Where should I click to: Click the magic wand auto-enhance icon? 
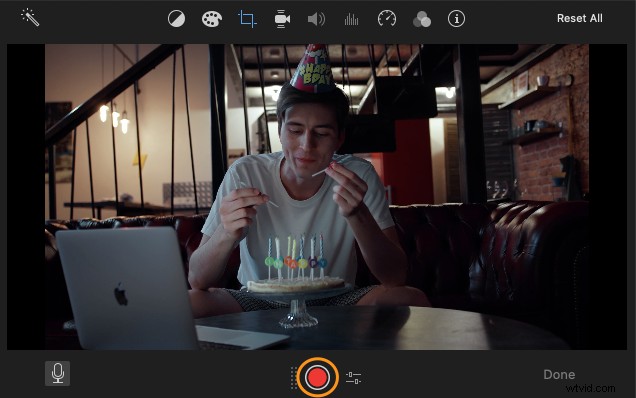tap(30, 17)
